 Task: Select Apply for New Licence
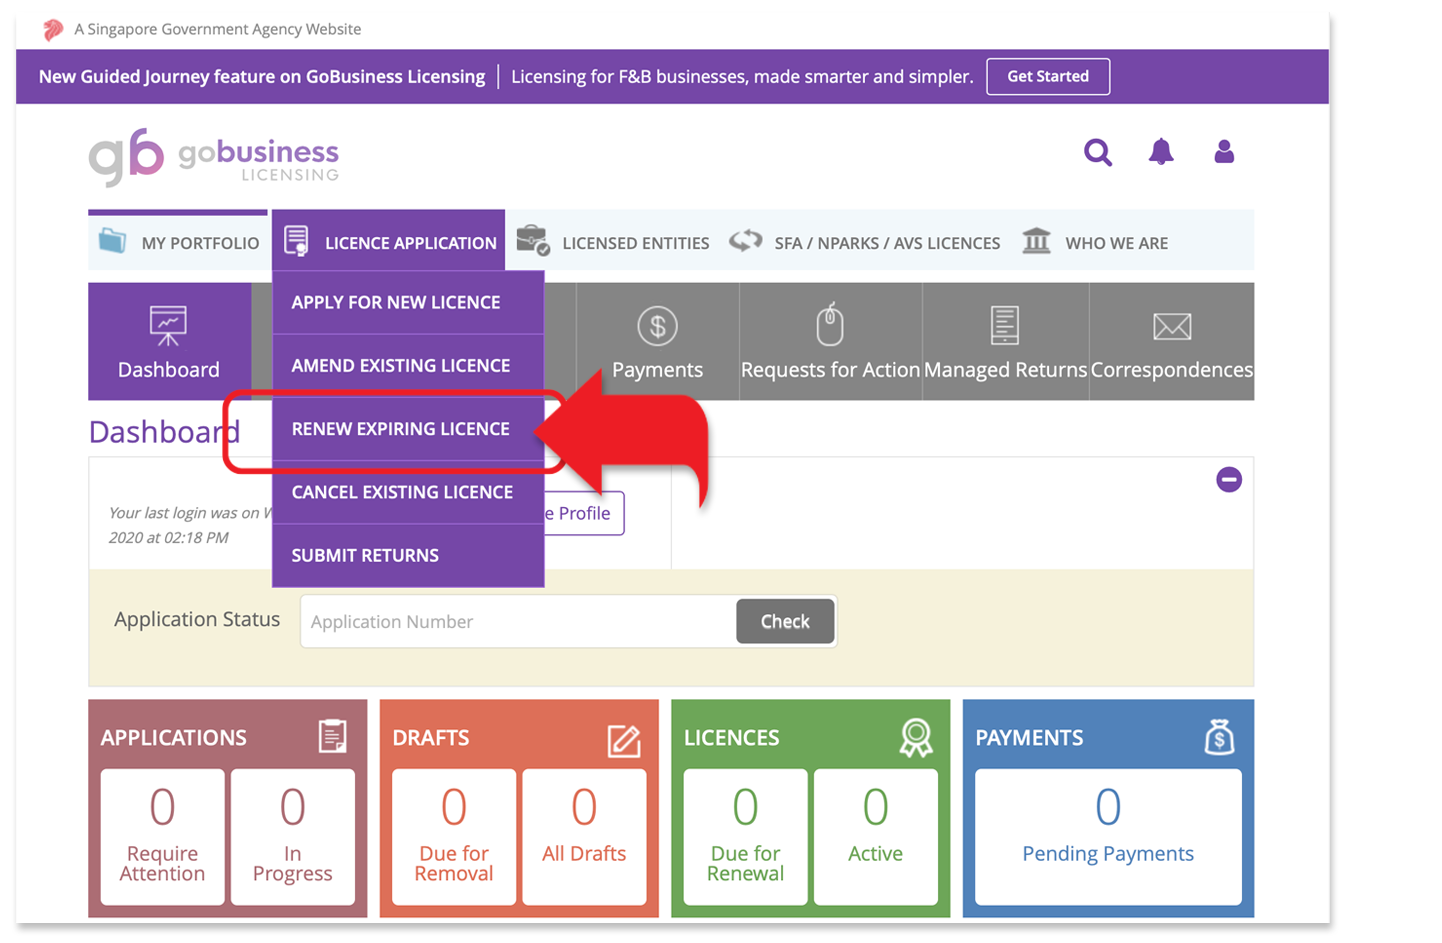point(408,302)
